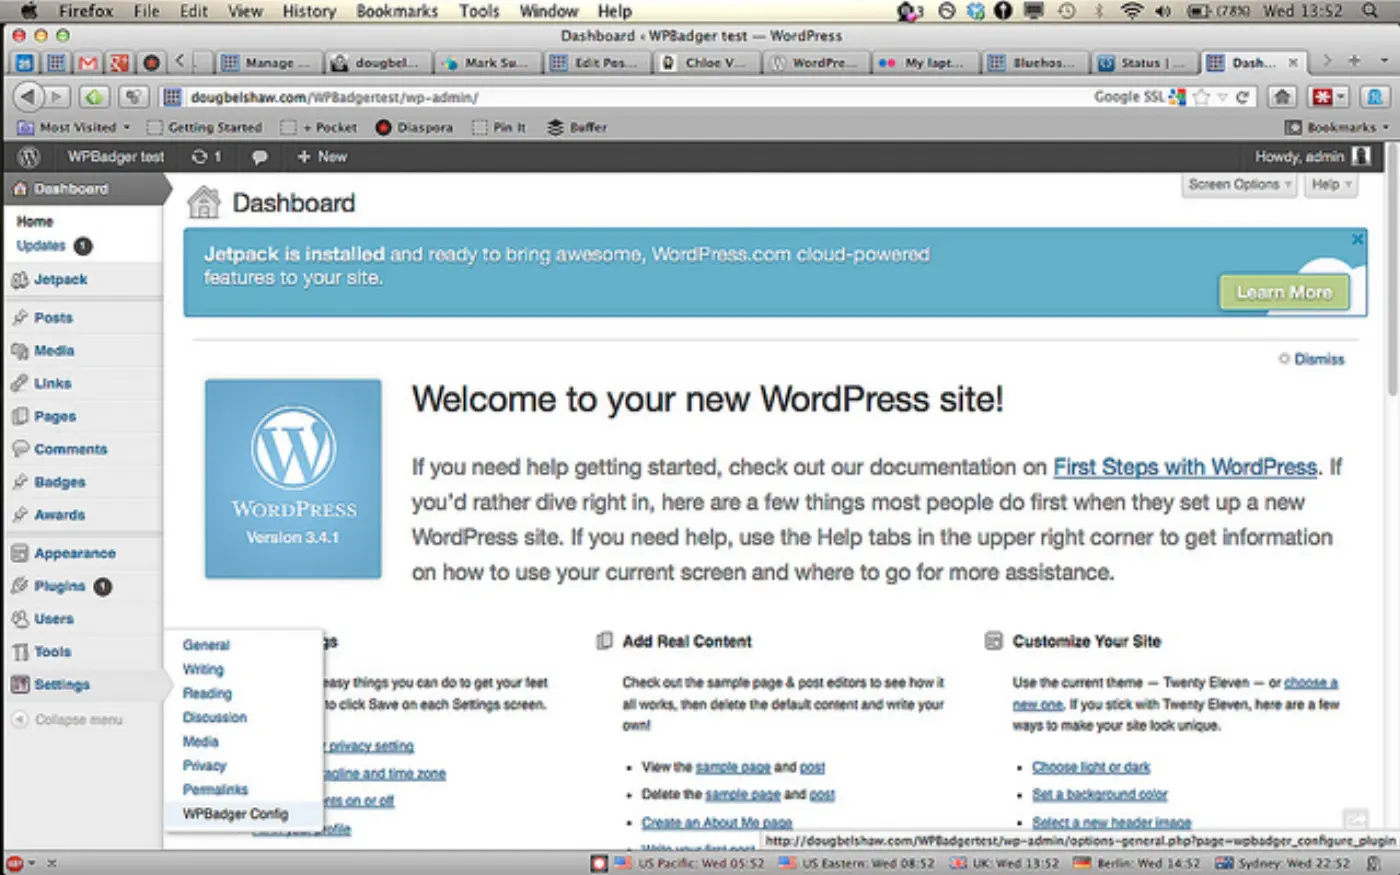Open the Awards menu
The image size is (1400, 875).
pyautogui.click(x=59, y=515)
